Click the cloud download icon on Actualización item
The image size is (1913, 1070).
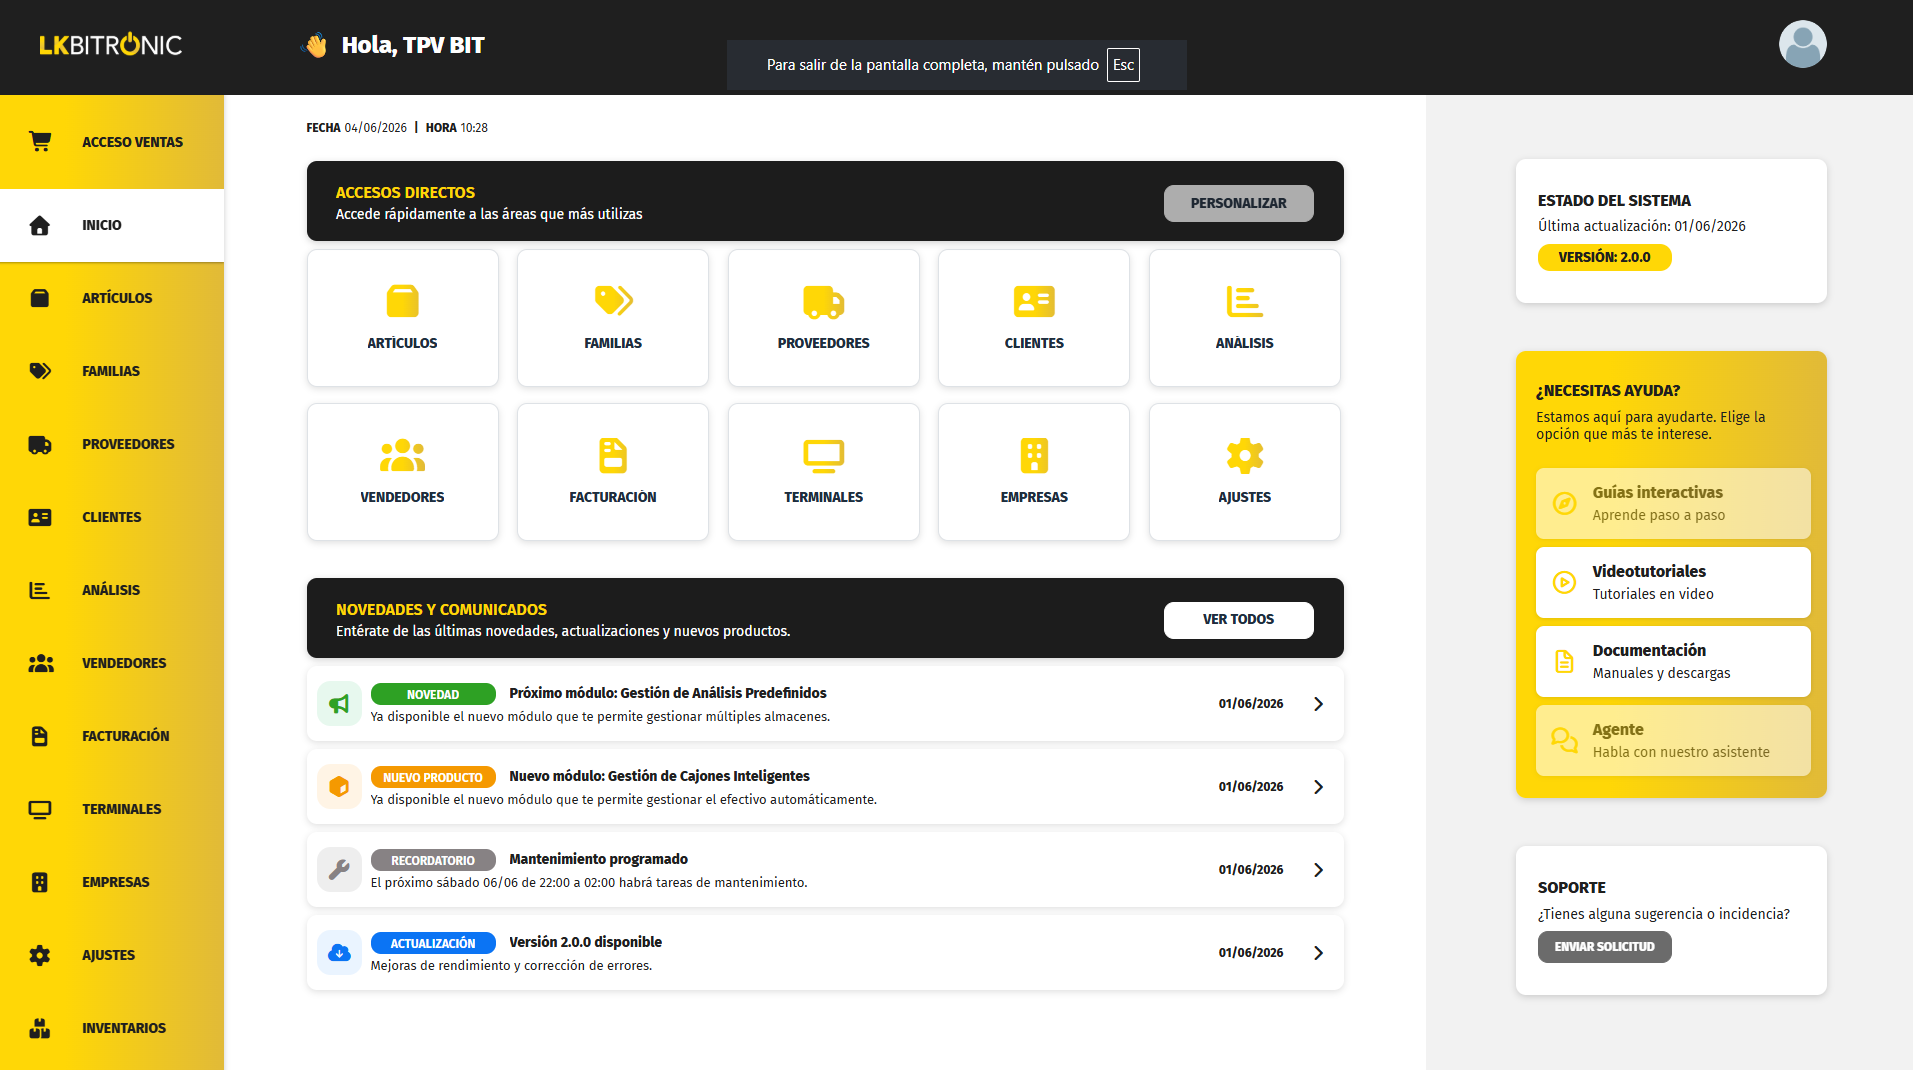point(339,953)
